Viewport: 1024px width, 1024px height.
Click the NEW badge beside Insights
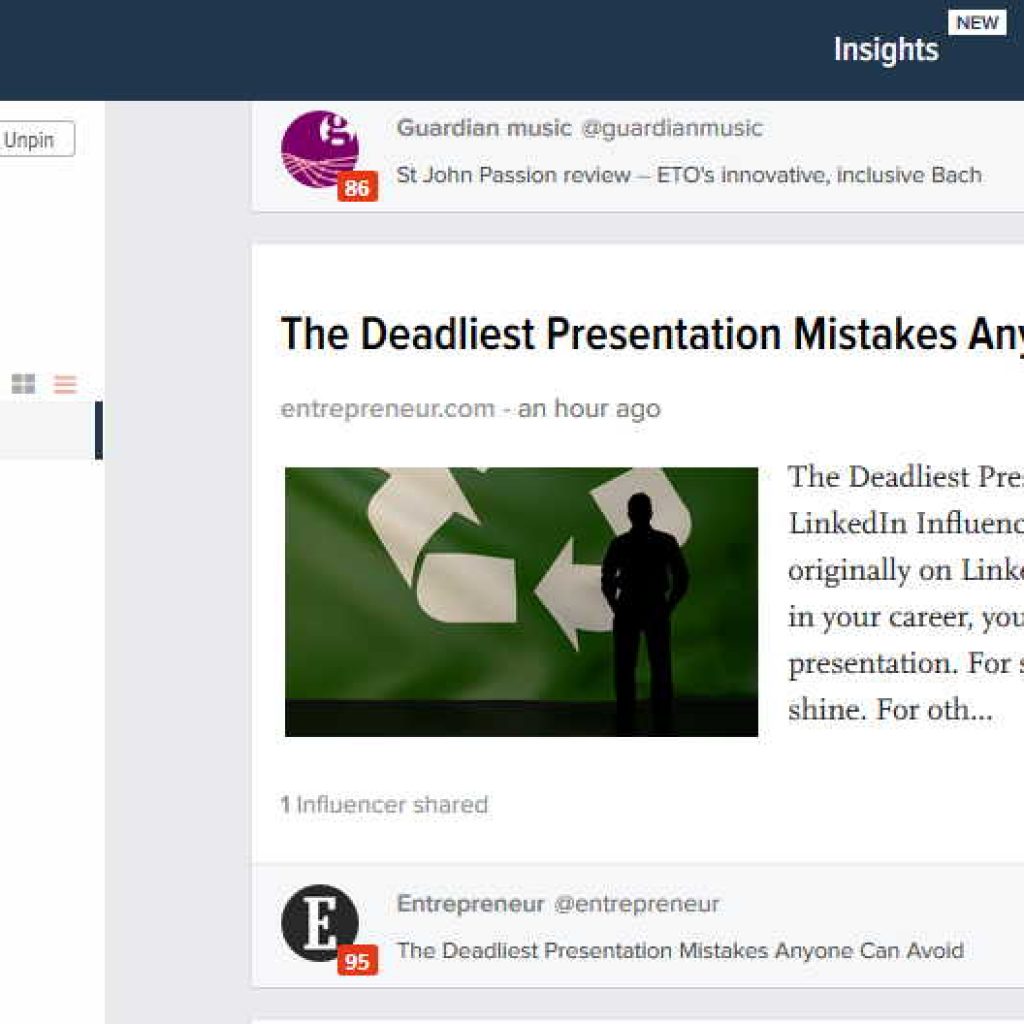coord(977,23)
